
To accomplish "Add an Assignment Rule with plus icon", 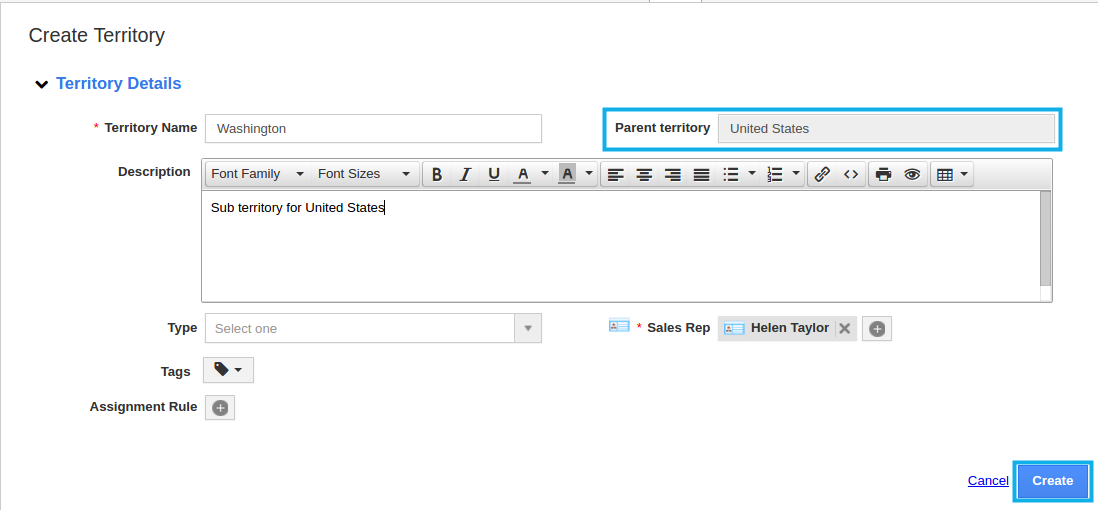I will click(x=220, y=408).
